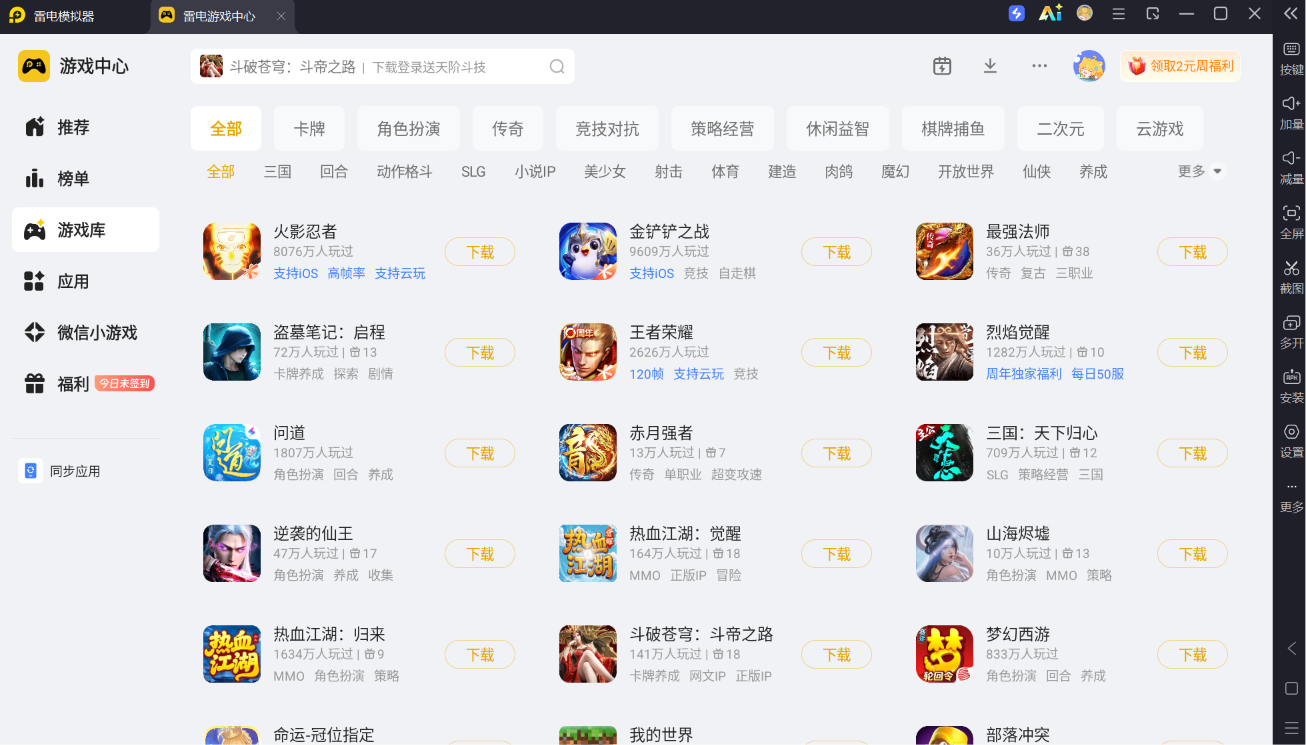
Task: Click the 周年独家福利 tag link
Action: coord(1024,374)
